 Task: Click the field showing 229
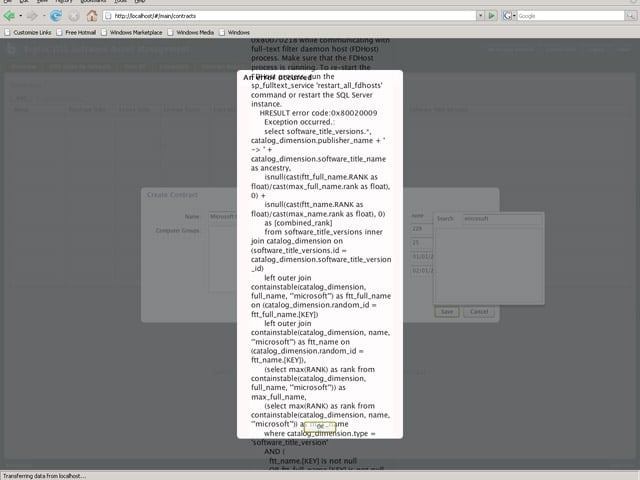(x=422, y=229)
